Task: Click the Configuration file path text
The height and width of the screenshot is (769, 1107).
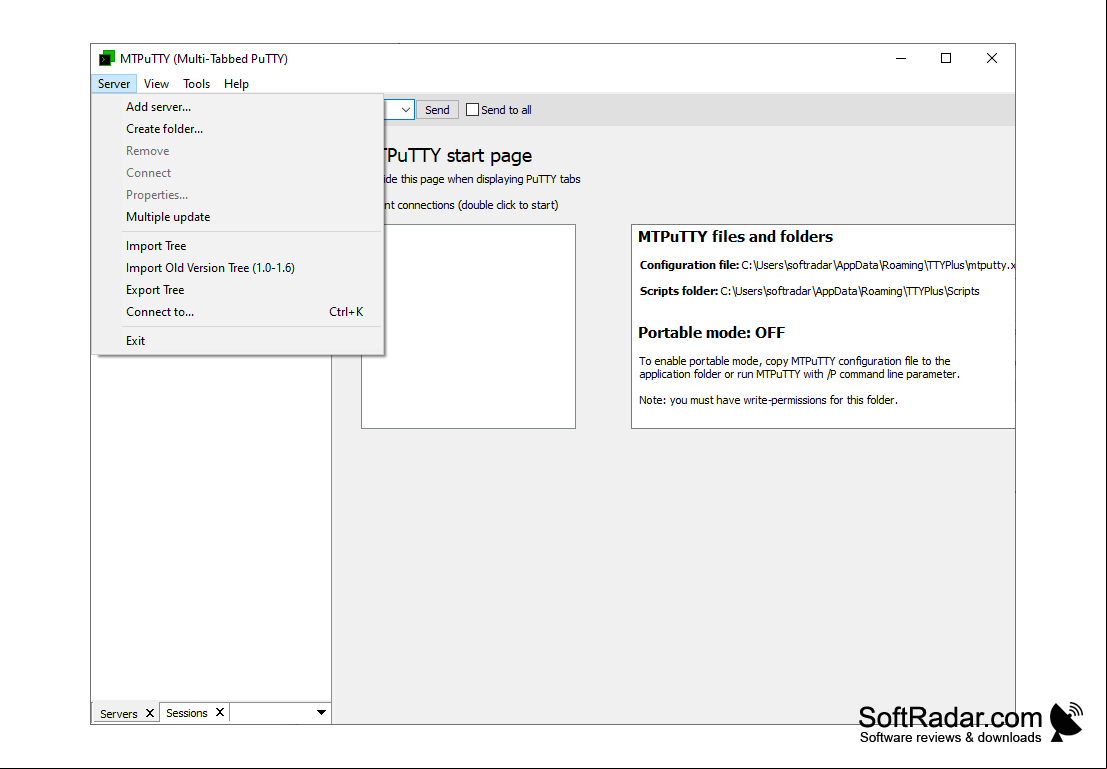Action: click(878, 265)
